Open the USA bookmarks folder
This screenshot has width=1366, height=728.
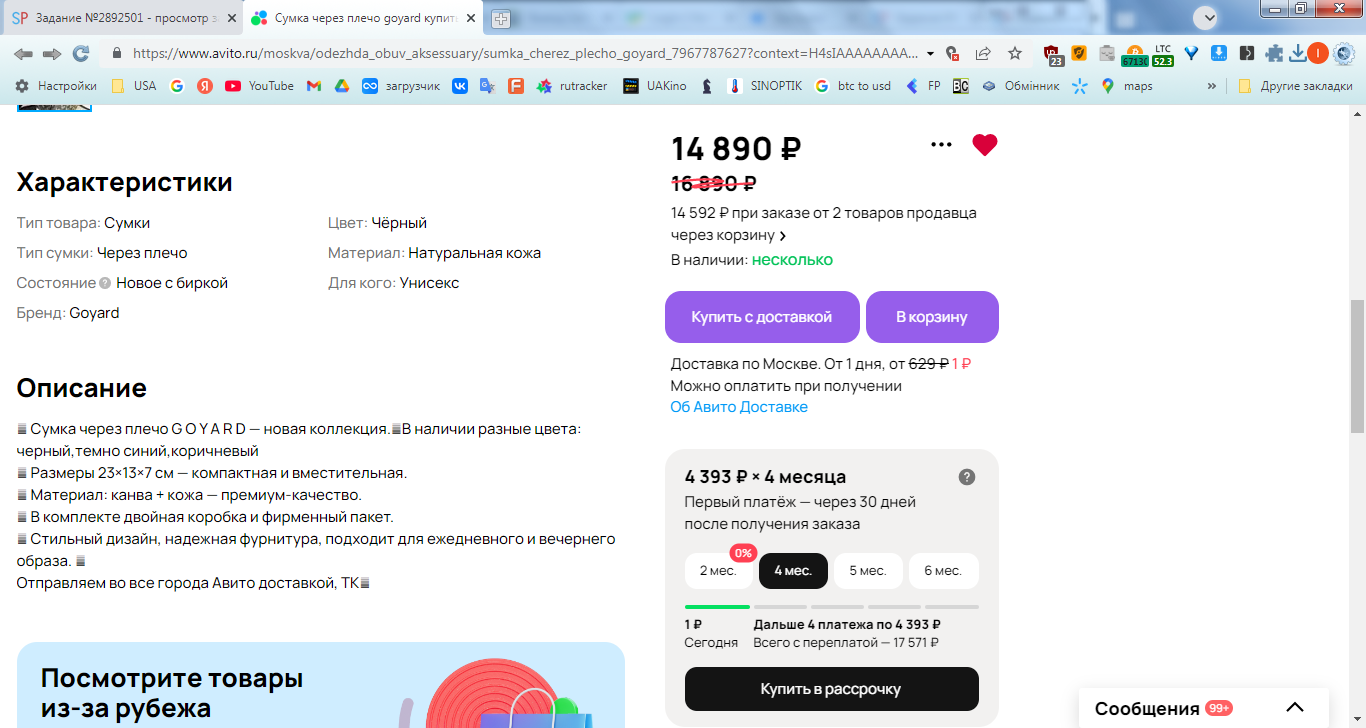[x=134, y=86]
